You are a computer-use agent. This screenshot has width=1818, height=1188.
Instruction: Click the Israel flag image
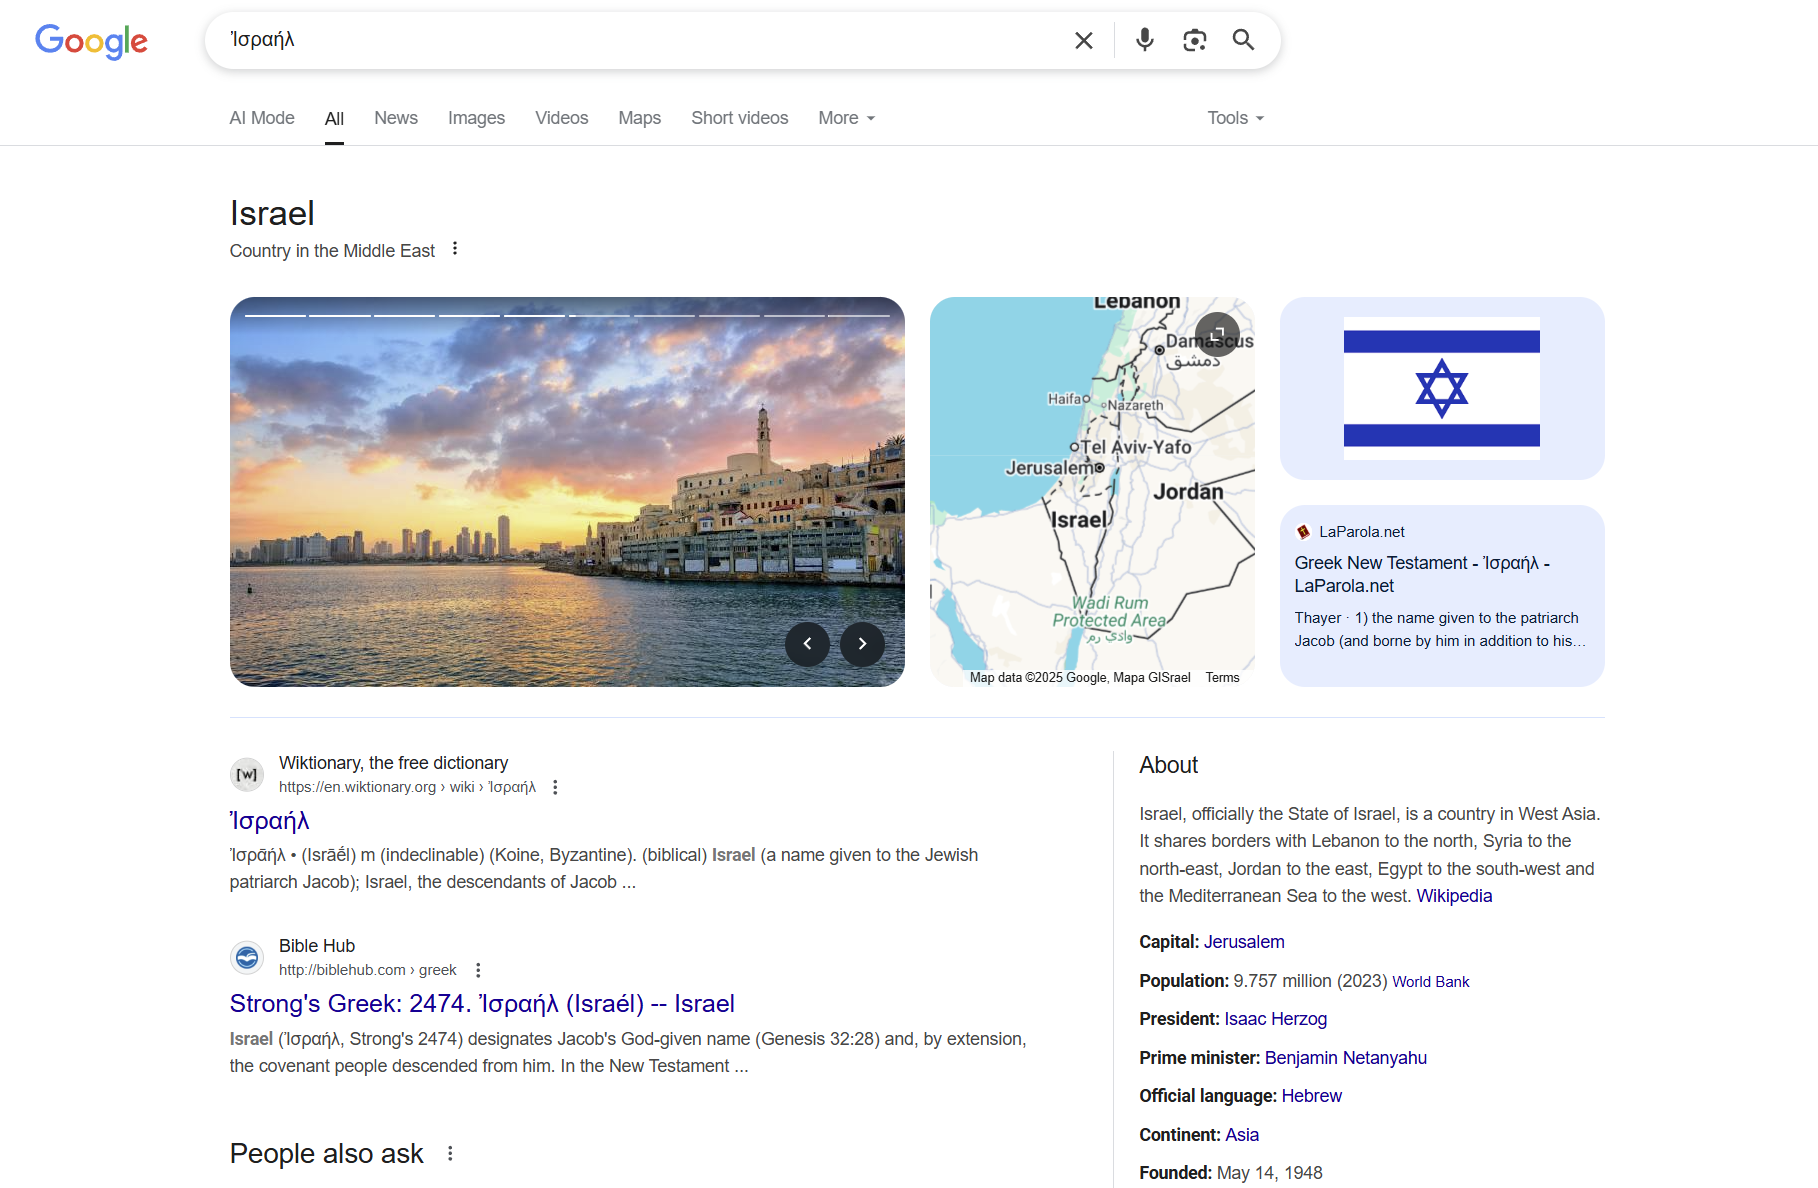tap(1442, 388)
